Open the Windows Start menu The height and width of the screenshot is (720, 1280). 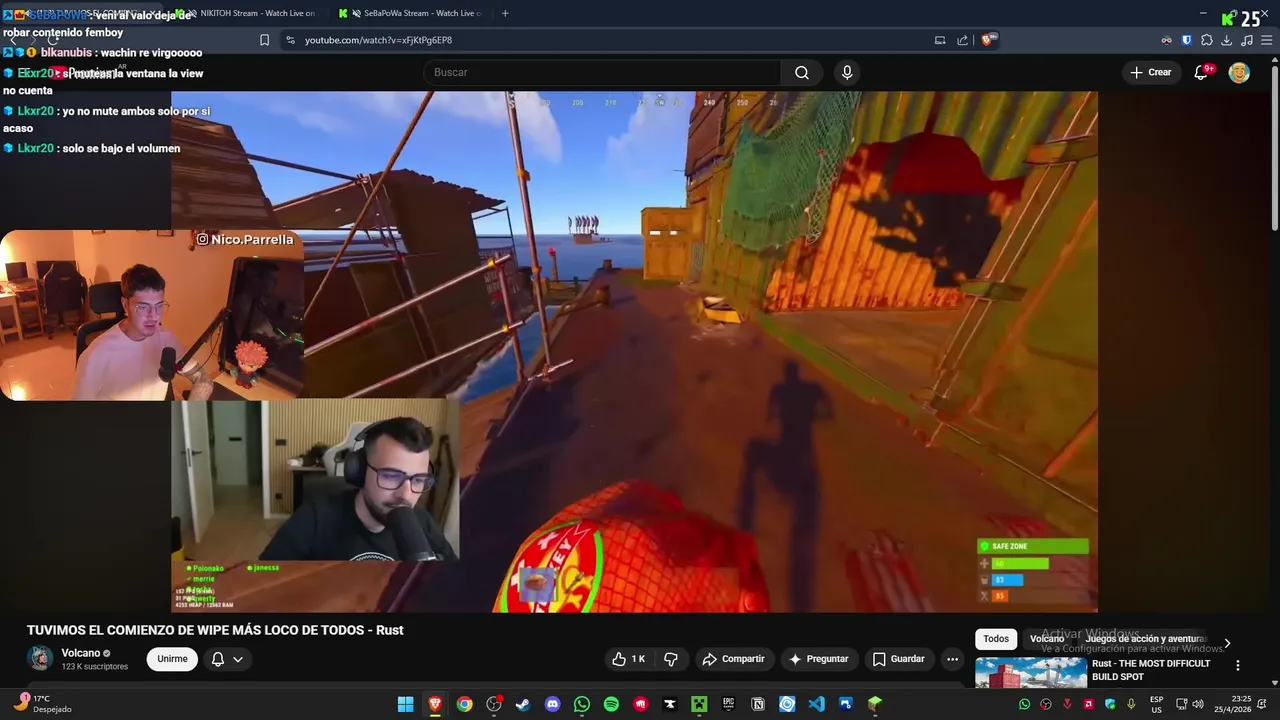tap(405, 704)
